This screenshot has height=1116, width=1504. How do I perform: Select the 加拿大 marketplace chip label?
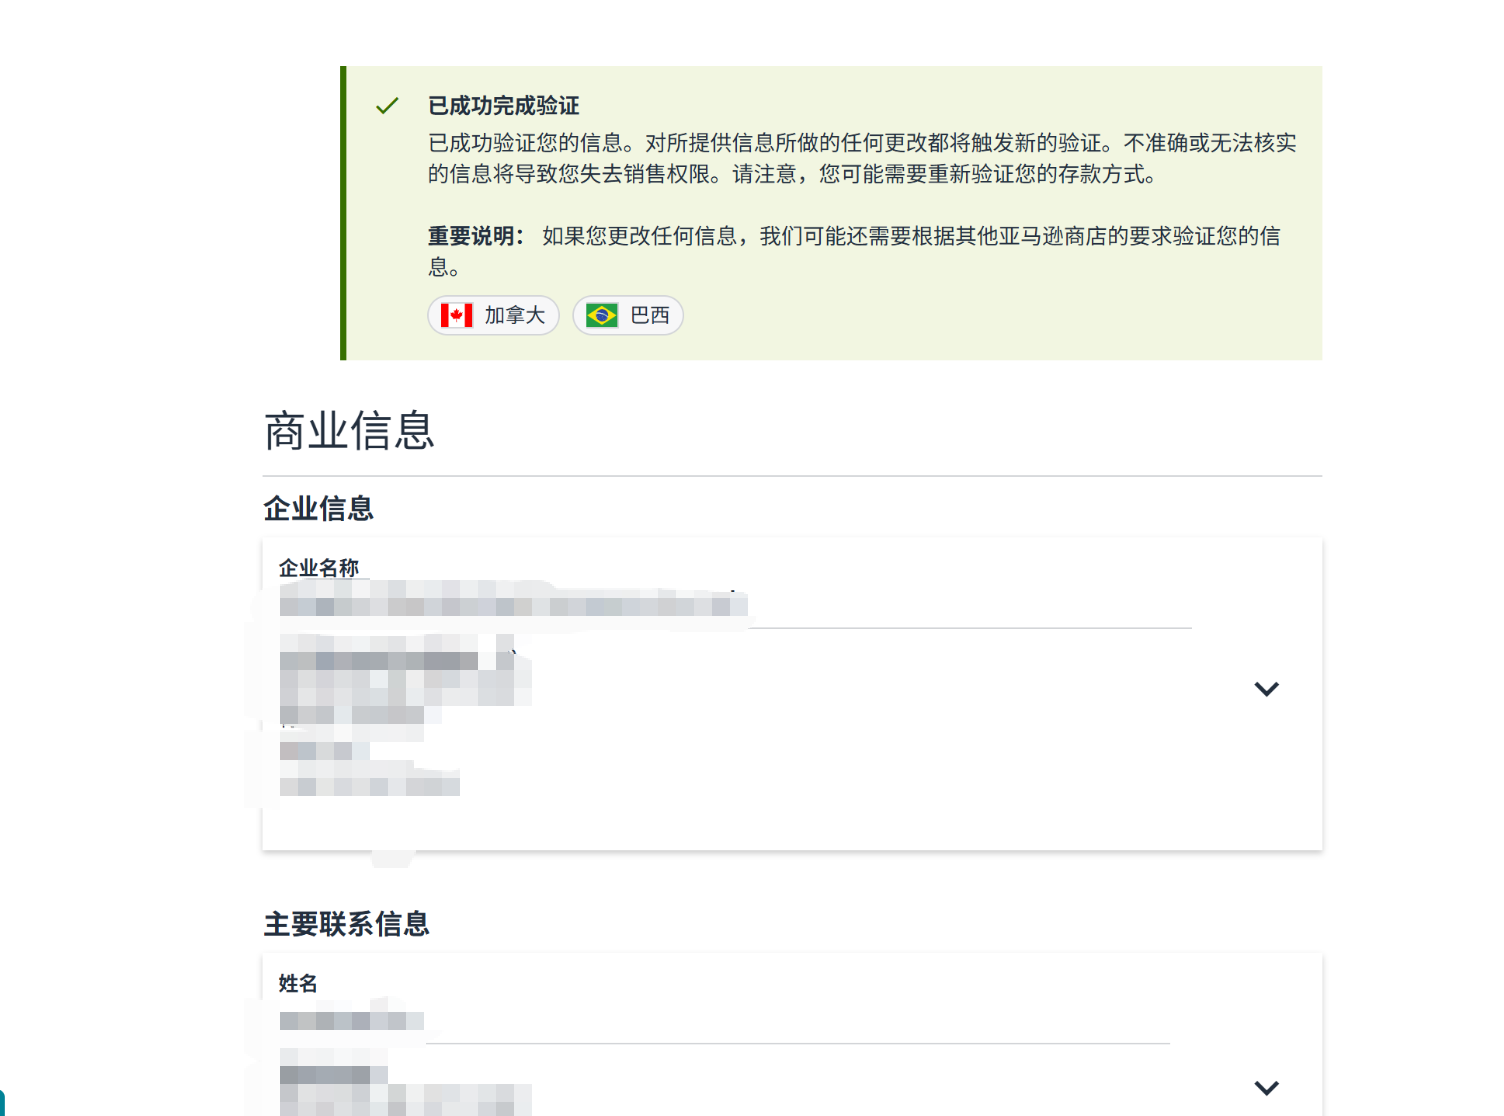(x=515, y=316)
